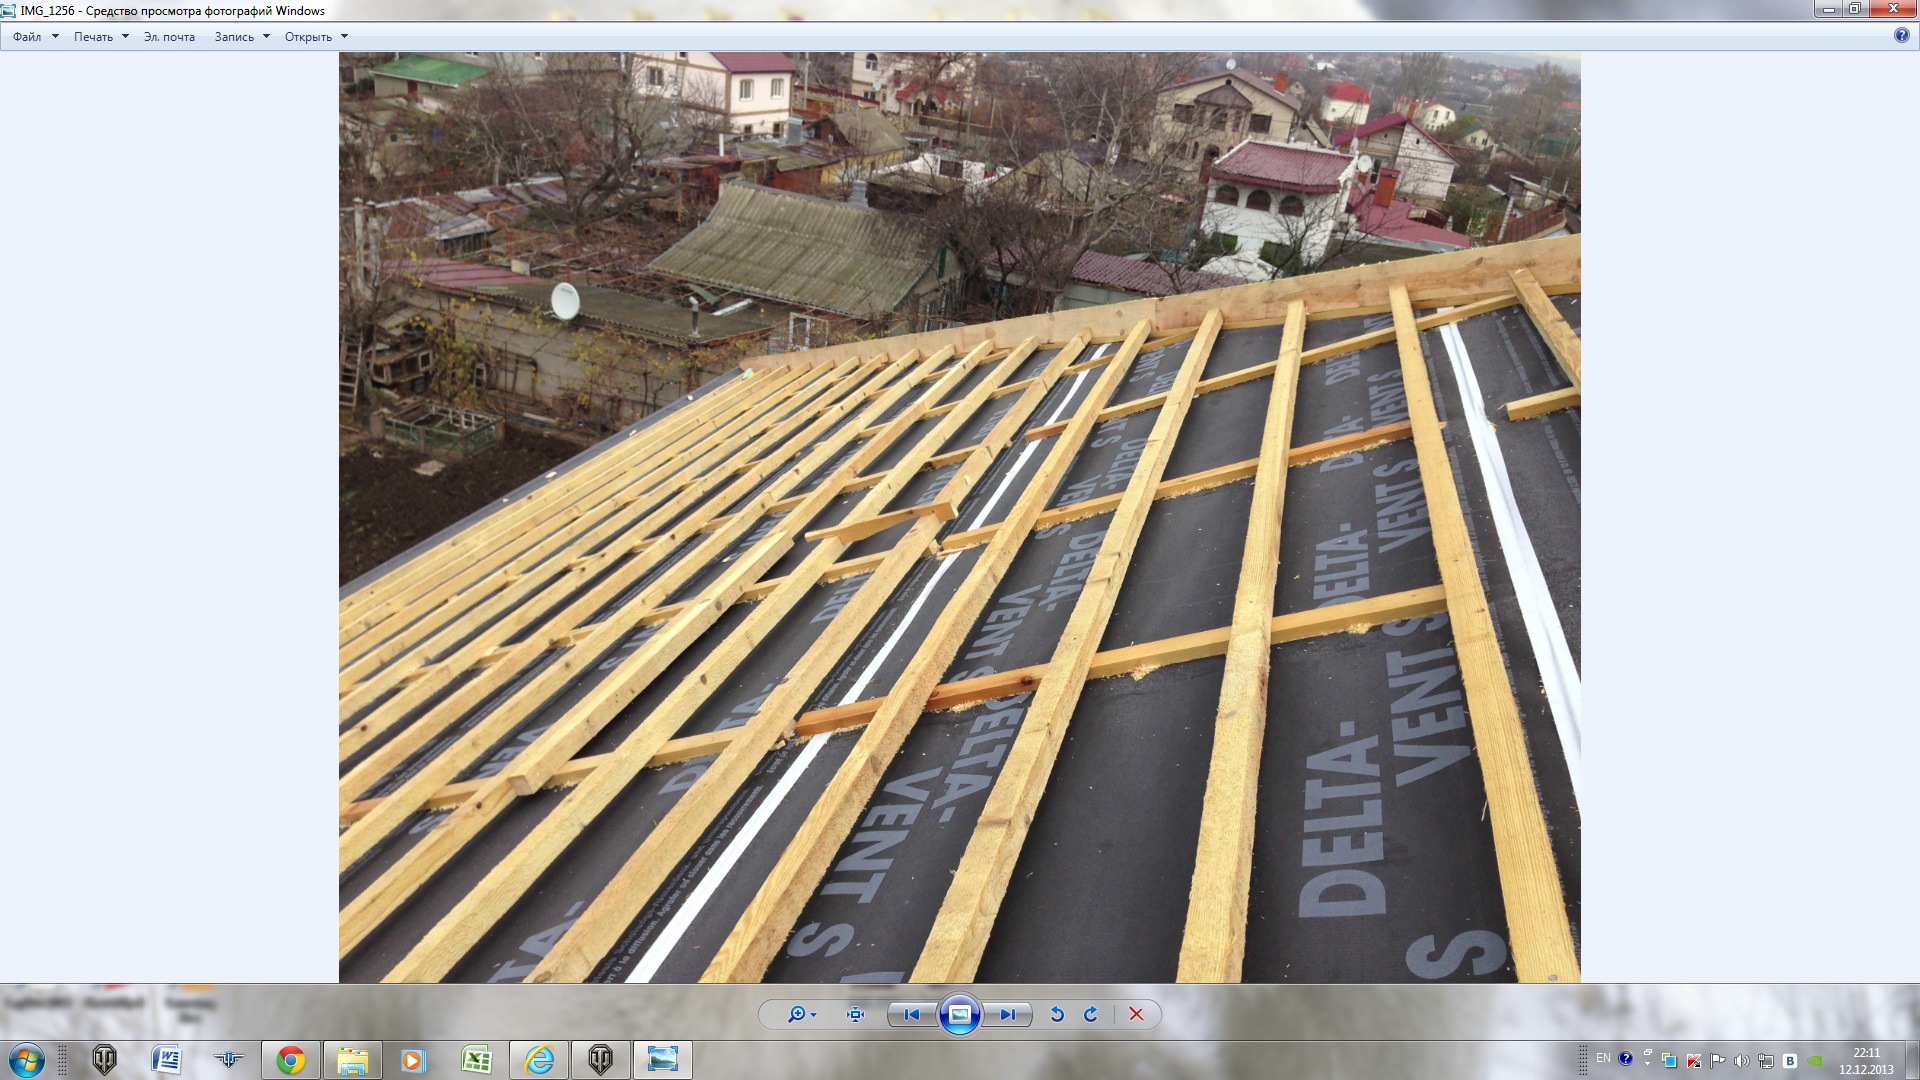Go to the previous photo
This screenshot has height=1080, width=1920.
(912, 1014)
